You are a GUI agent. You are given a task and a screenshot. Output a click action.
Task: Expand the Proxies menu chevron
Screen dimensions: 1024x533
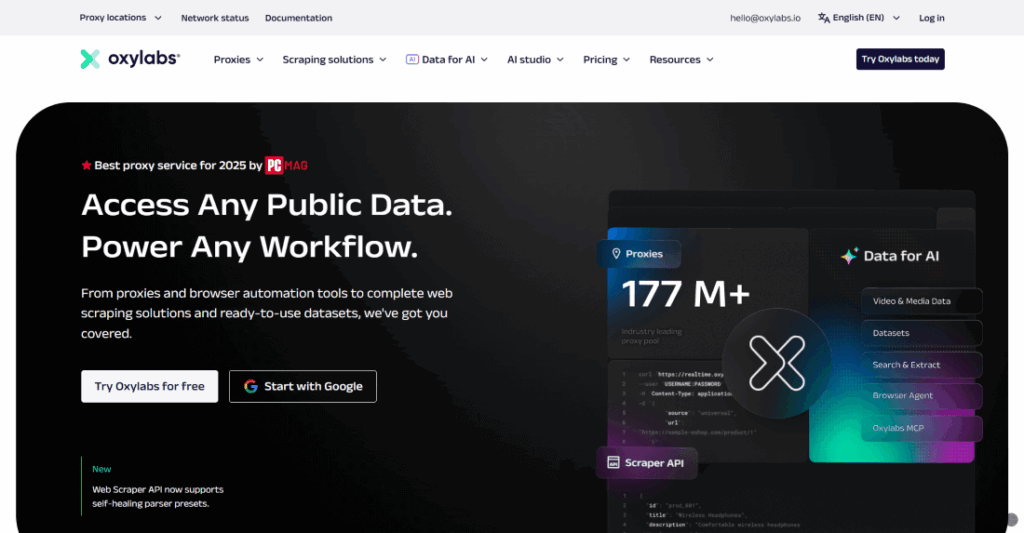click(x=260, y=59)
